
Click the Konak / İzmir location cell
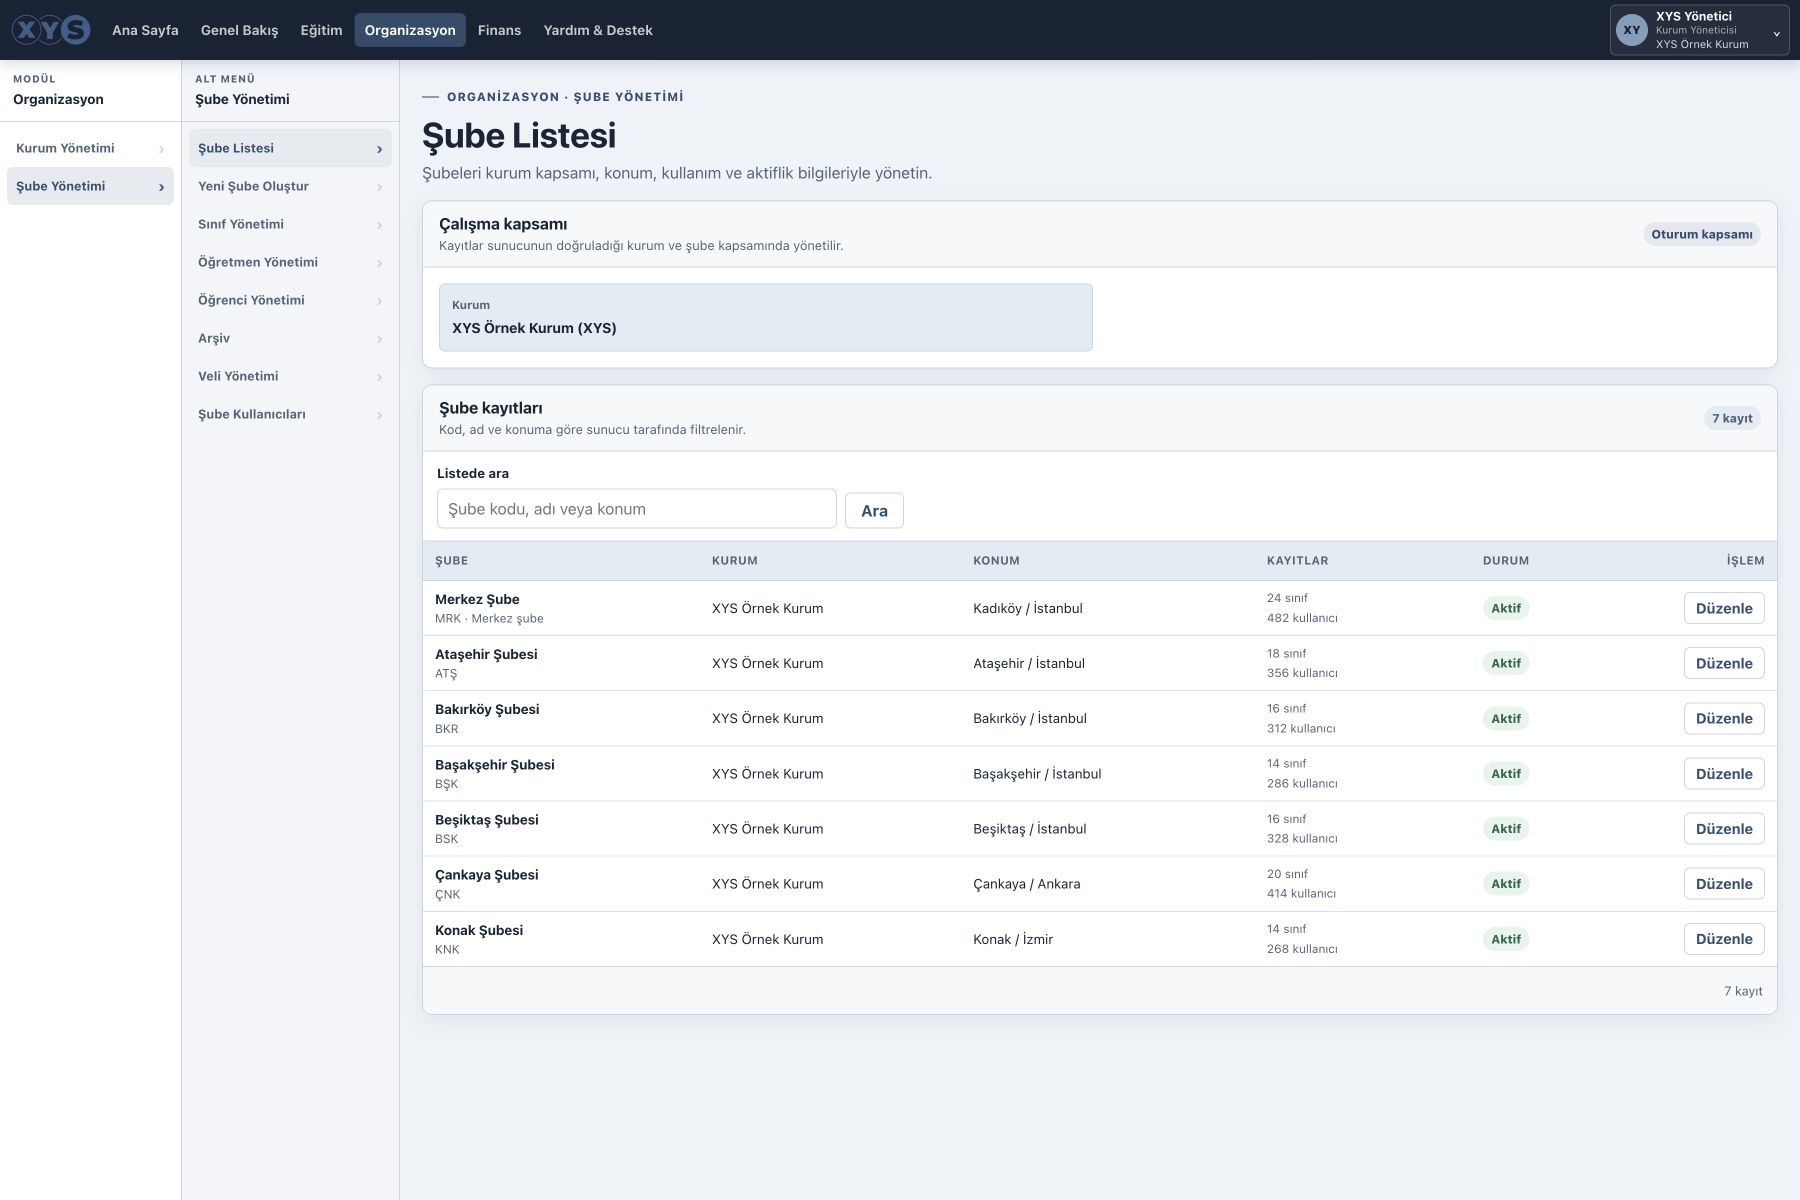click(1013, 939)
